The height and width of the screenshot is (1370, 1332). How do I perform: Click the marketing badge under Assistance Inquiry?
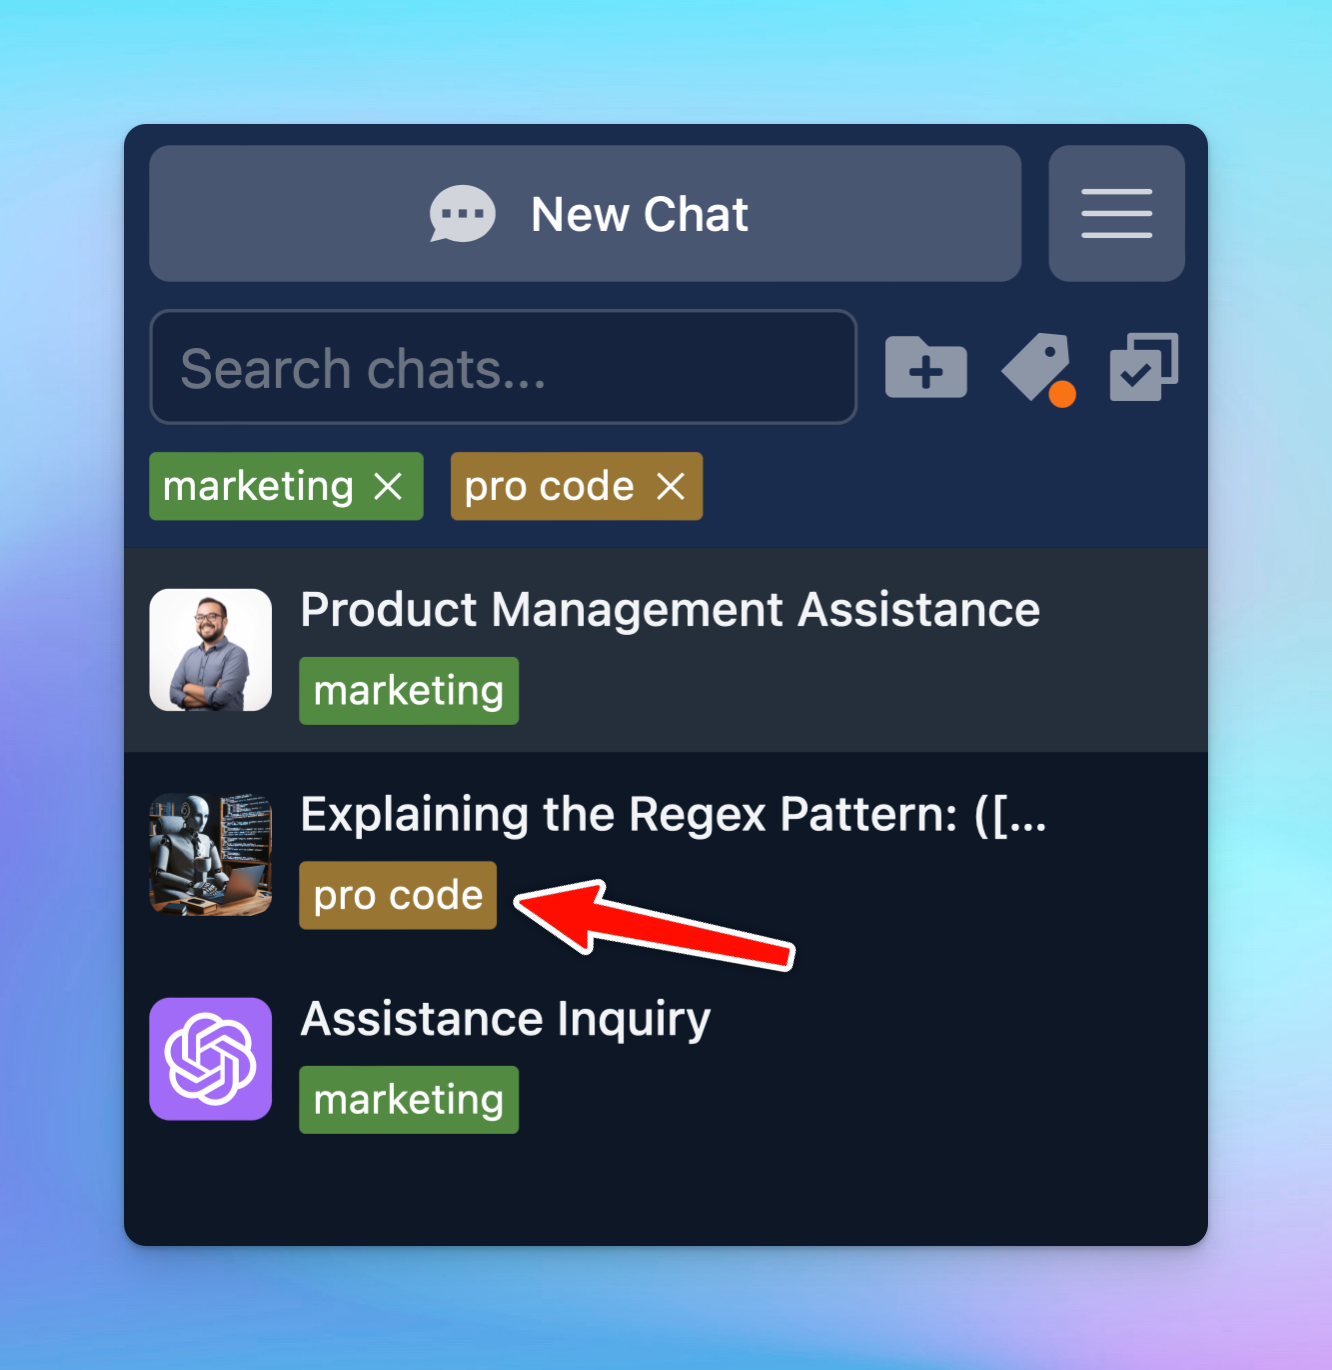(408, 1100)
